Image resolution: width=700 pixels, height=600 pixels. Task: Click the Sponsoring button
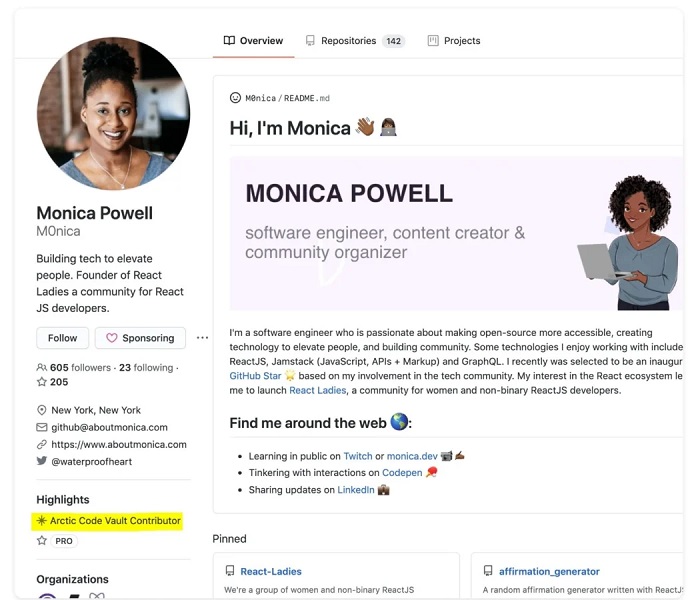140,338
